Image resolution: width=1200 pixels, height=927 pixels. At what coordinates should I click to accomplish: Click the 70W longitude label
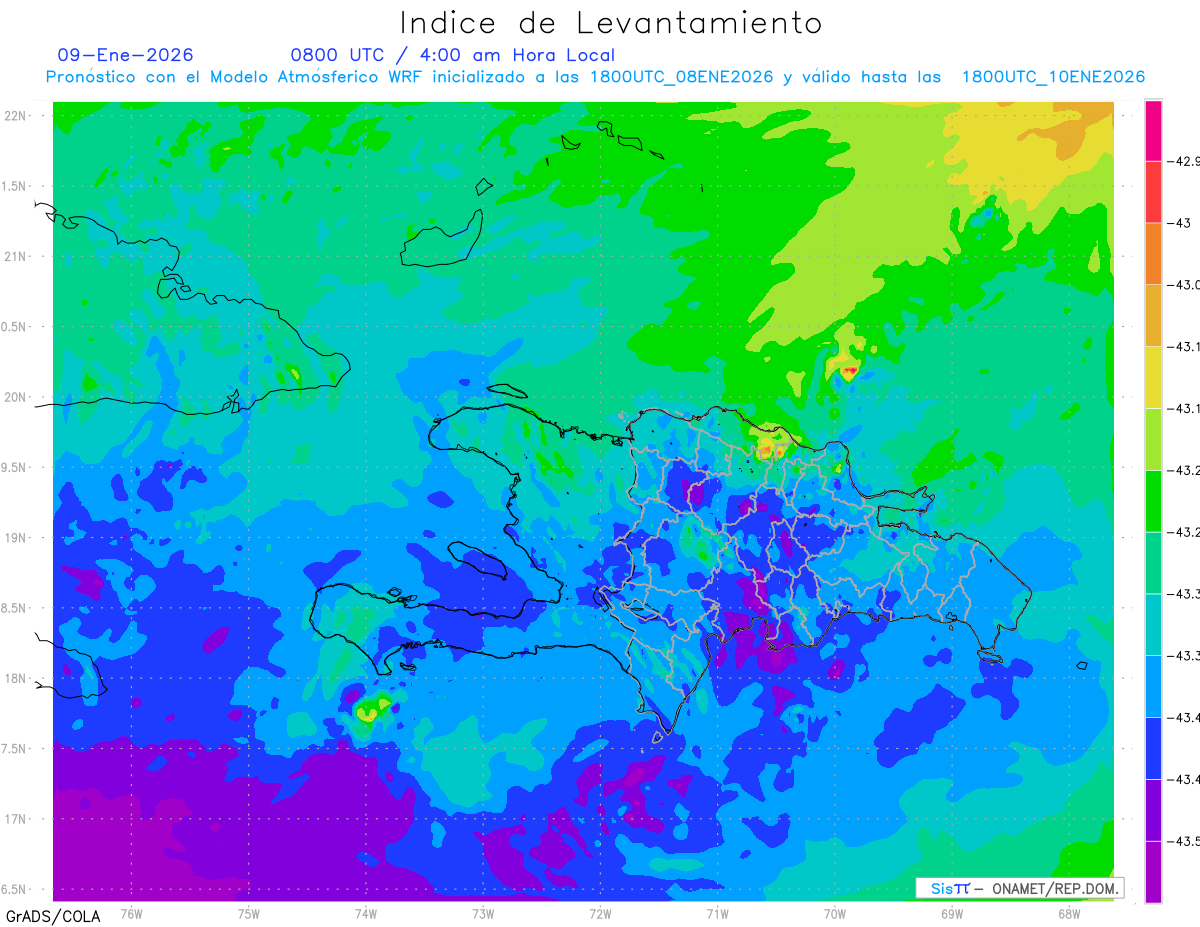point(835,913)
